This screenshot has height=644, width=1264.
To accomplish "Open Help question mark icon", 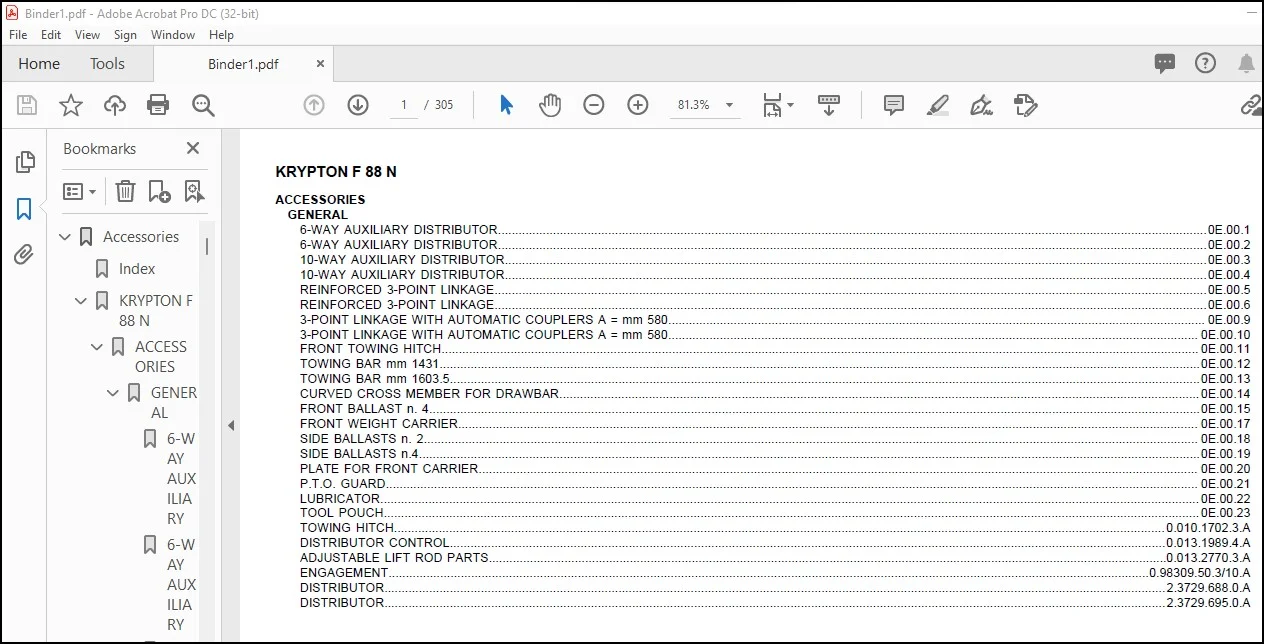I will point(1206,63).
